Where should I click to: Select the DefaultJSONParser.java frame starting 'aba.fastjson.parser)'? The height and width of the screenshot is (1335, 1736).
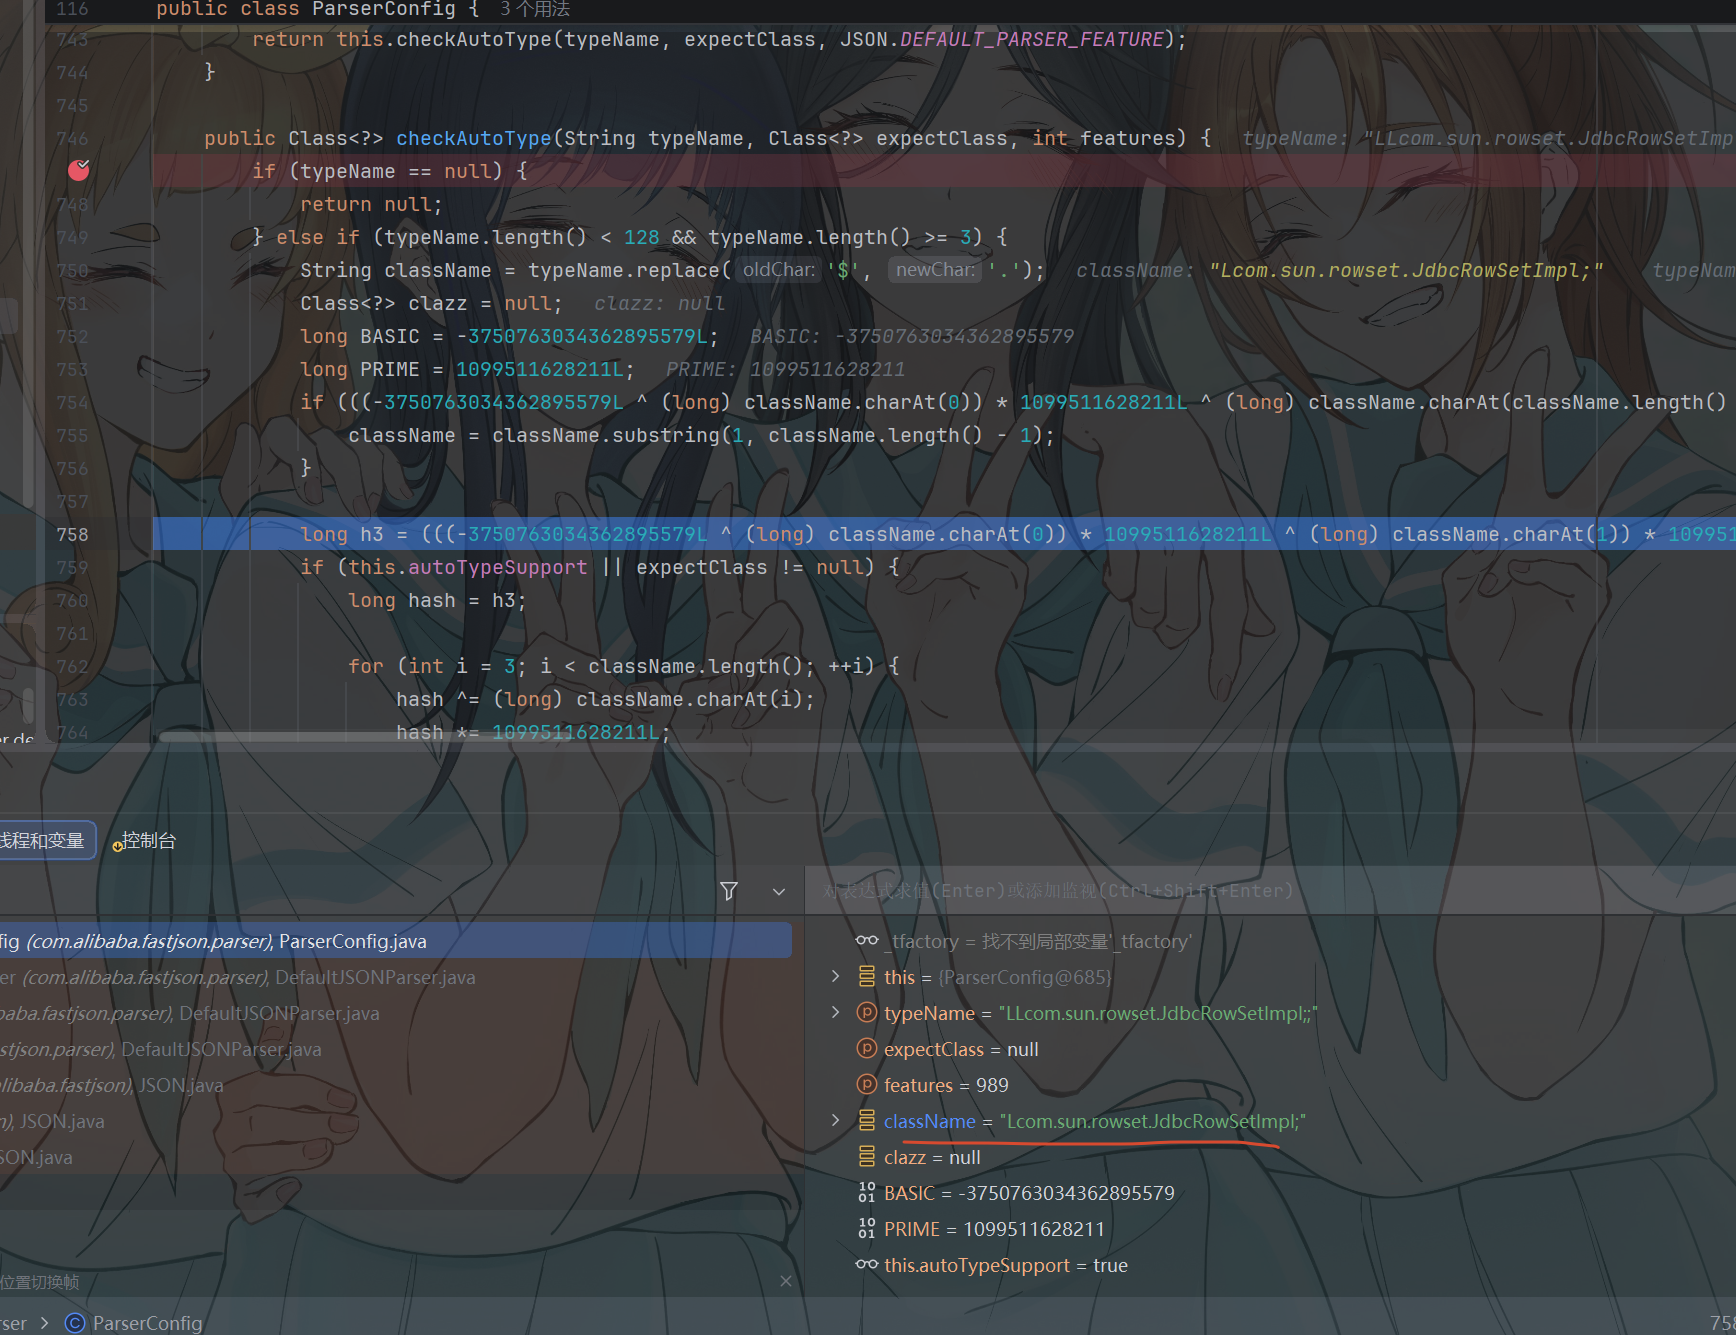(395, 1013)
